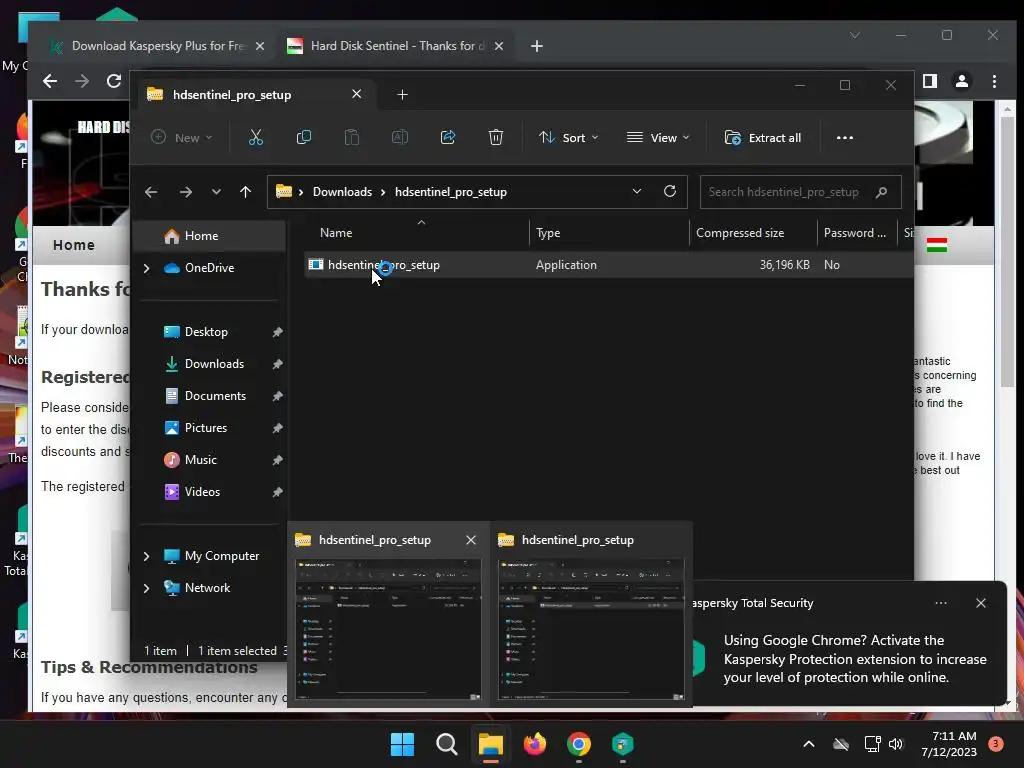This screenshot has height=768, width=1024.
Task: Expand the OneDrive tree node
Action: 146,268
